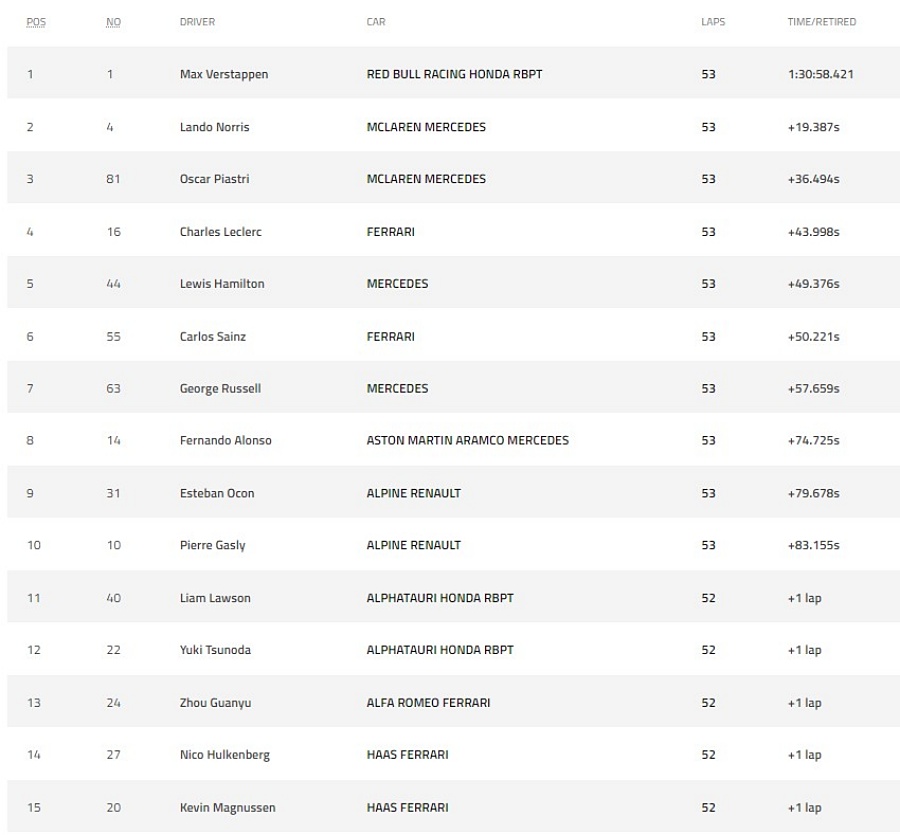900x835 pixels.
Task: Click RED BULL RACING HONDA RBPT team
Action: (x=455, y=74)
